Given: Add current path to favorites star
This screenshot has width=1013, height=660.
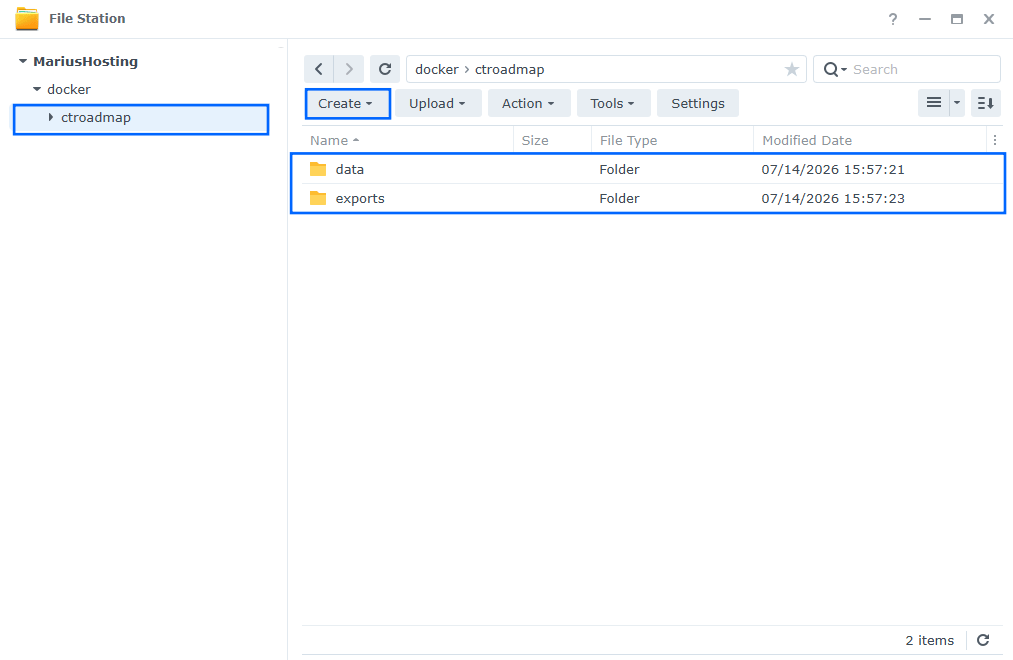Looking at the screenshot, I should (791, 69).
